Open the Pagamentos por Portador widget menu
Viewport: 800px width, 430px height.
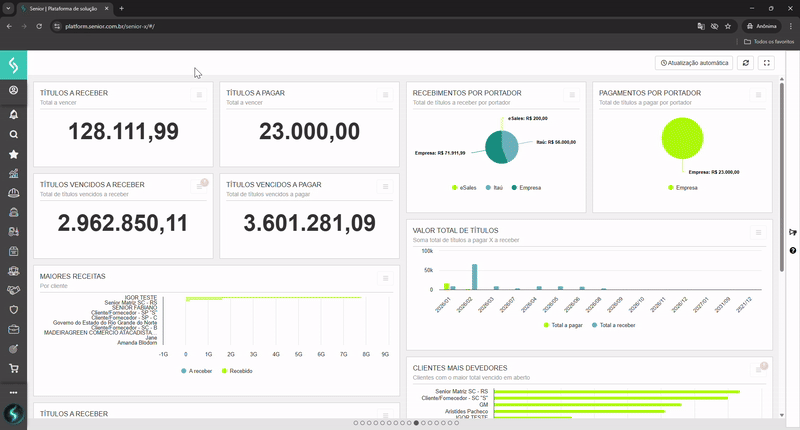[758, 94]
